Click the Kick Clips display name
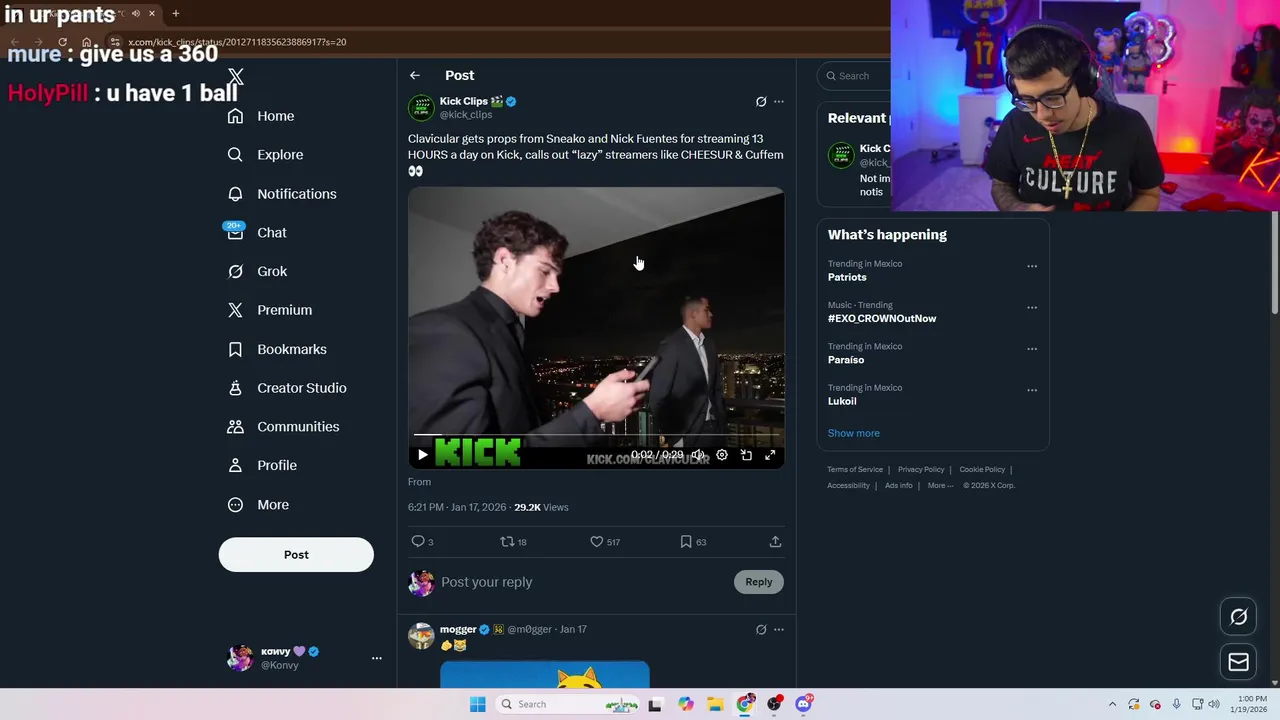Image resolution: width=1280 pixels, height=720 pixels. [464, 101]
